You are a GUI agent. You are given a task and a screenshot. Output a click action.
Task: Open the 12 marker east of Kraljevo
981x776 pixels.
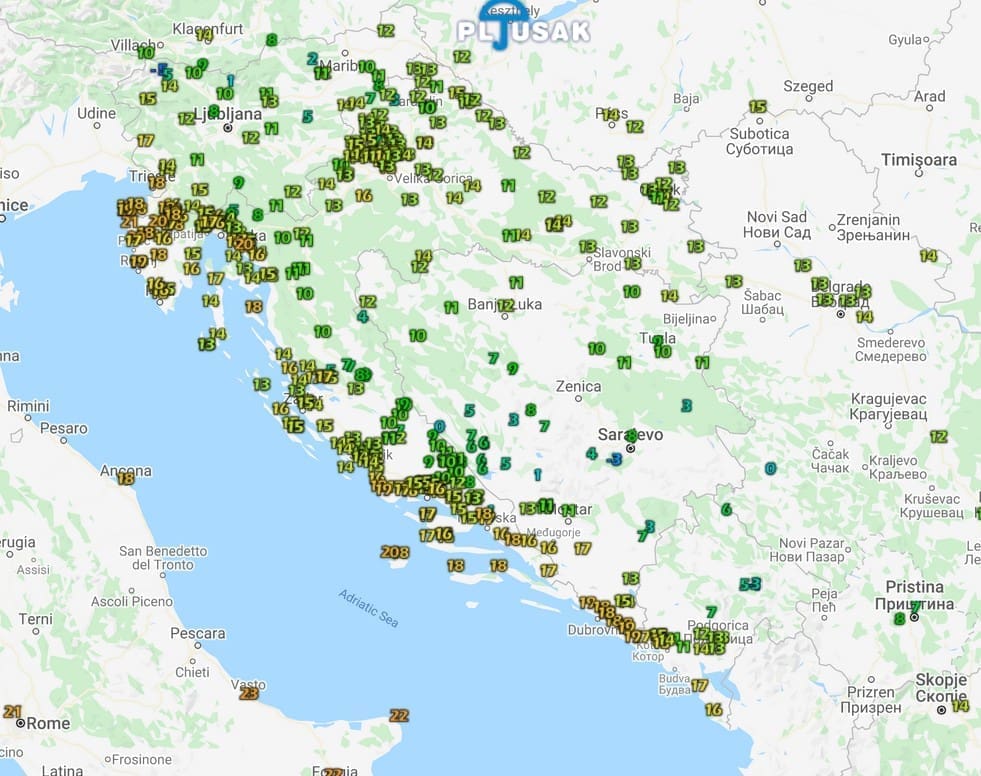[x=938, y=436]
